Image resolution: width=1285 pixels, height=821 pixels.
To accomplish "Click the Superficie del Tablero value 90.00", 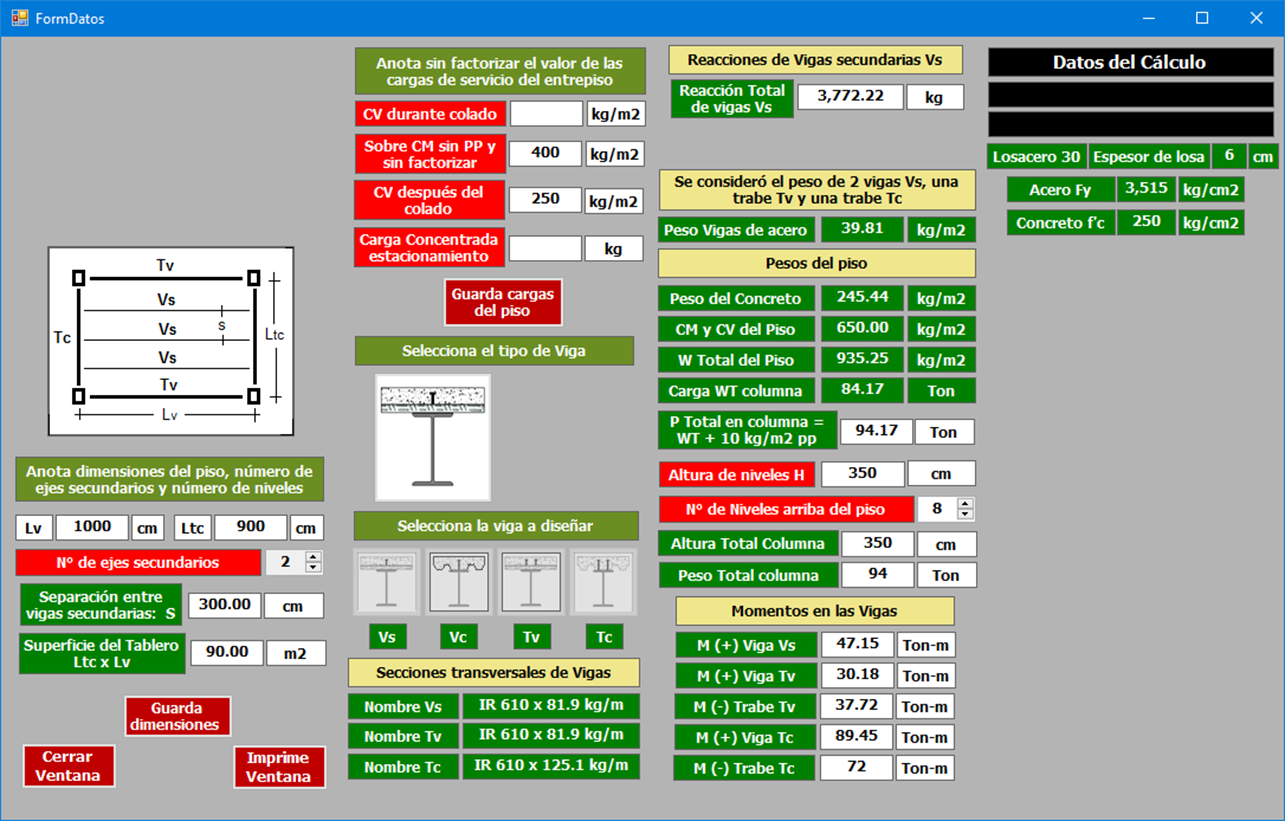I will coord(227,652).
